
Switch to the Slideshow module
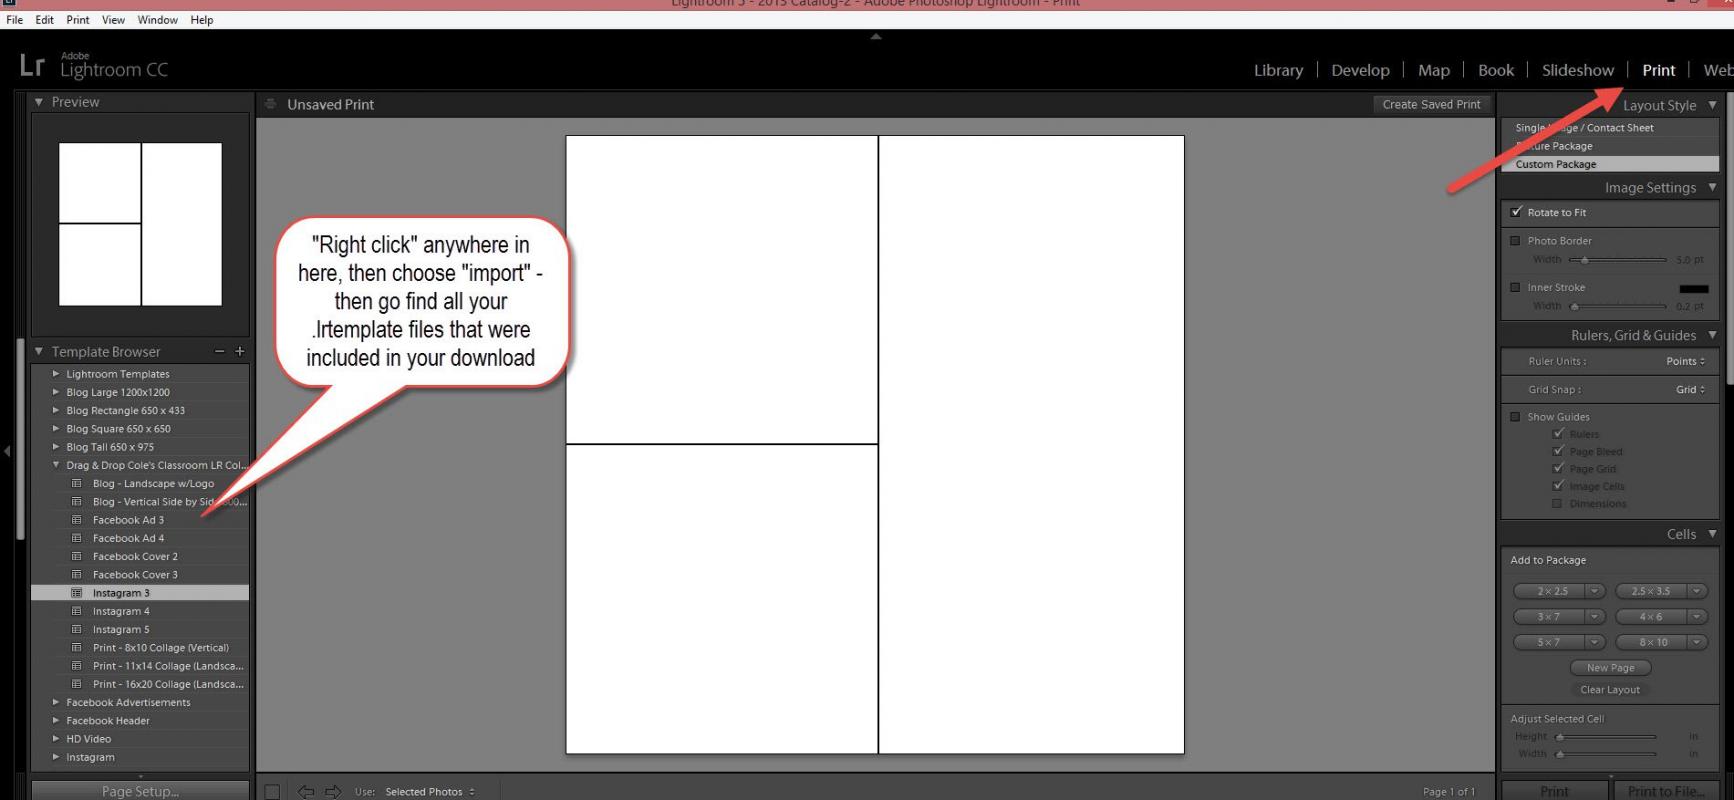(1577, 70)
